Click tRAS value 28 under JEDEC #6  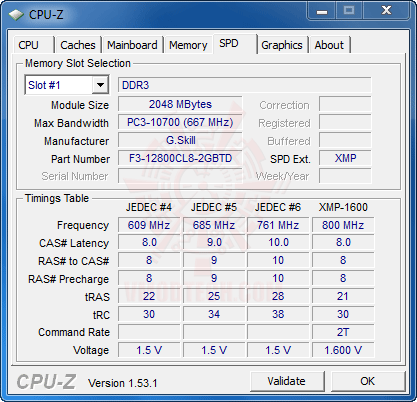[278, 296]
